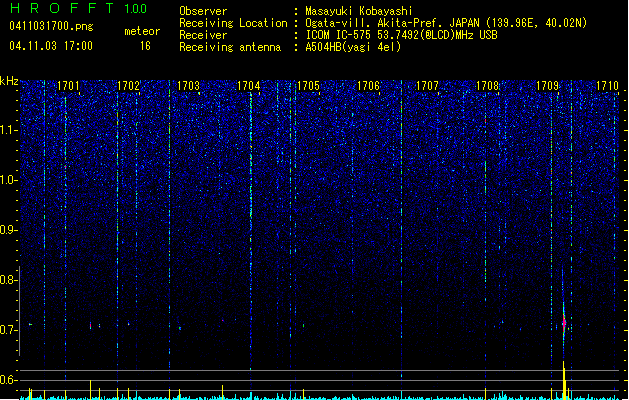Click the 1.0 kHz frequency label

[x=9, y=180]
